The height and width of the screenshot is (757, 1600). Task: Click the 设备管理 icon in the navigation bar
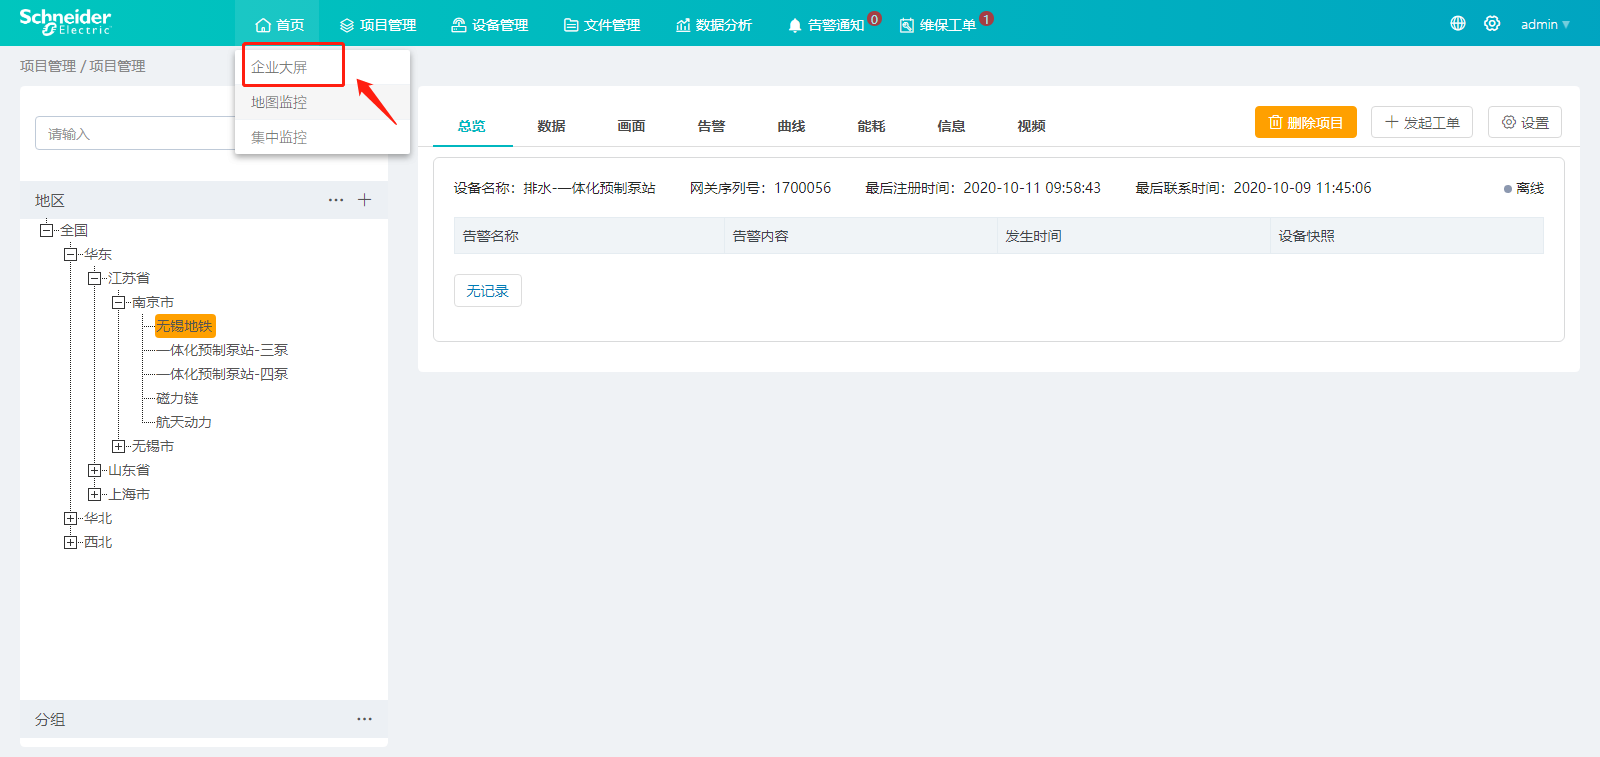[459, 25]
